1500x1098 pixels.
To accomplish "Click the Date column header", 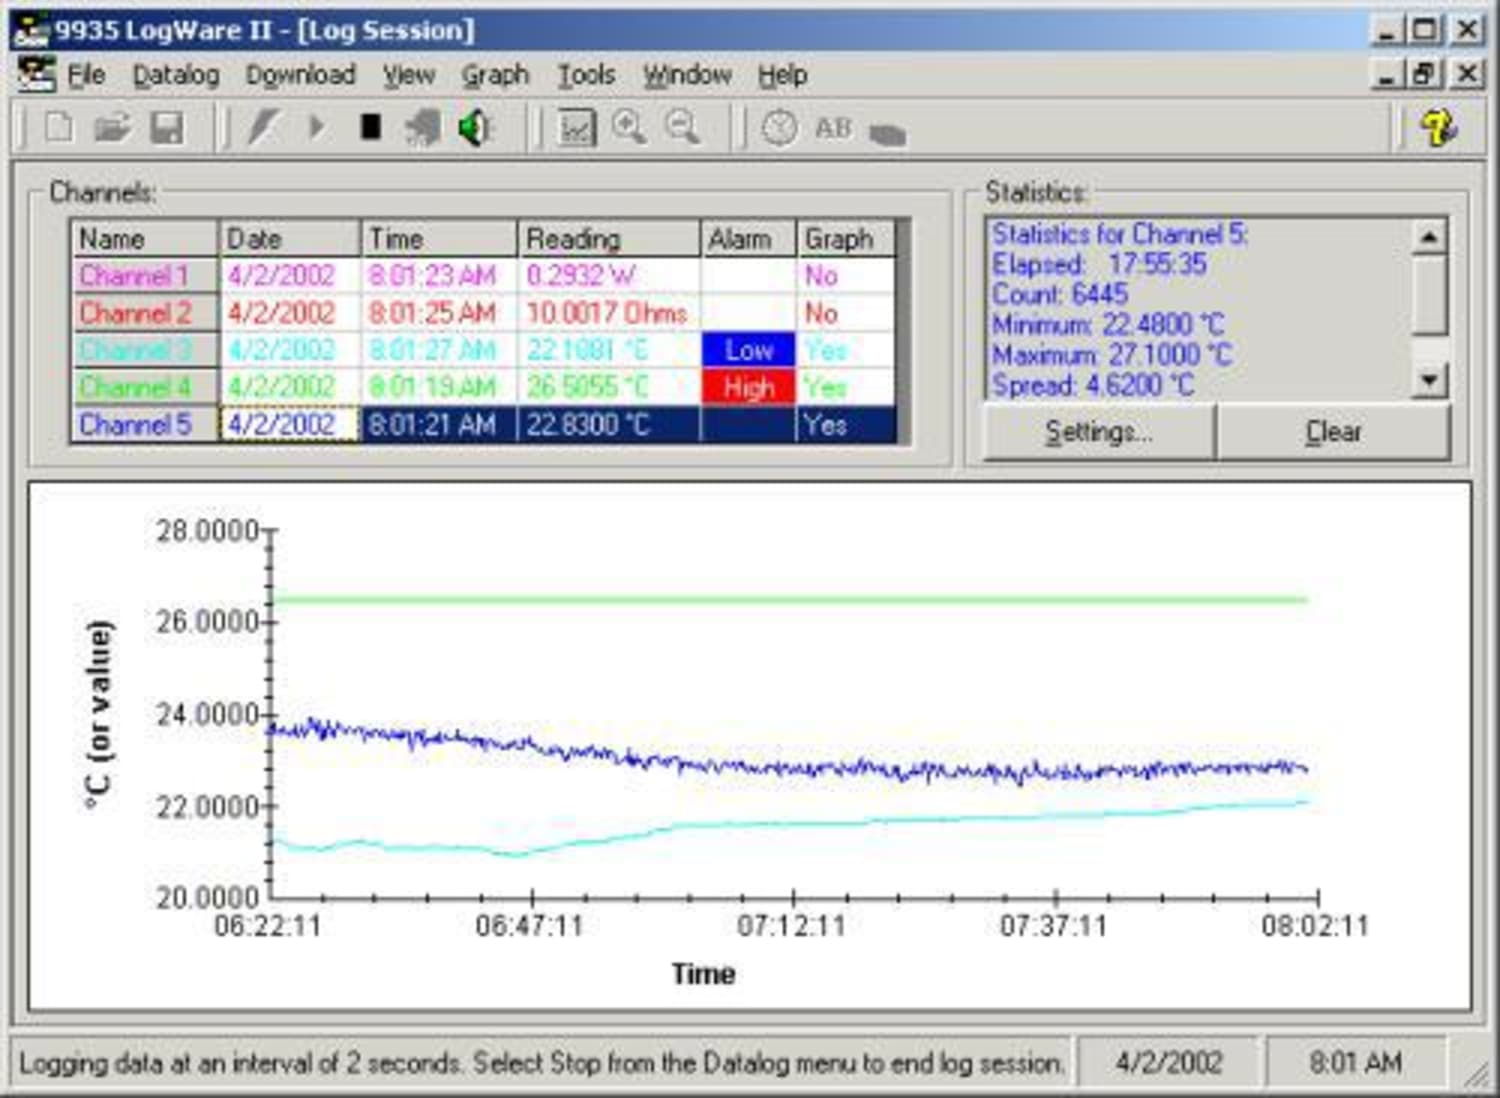I will [290, 239].
